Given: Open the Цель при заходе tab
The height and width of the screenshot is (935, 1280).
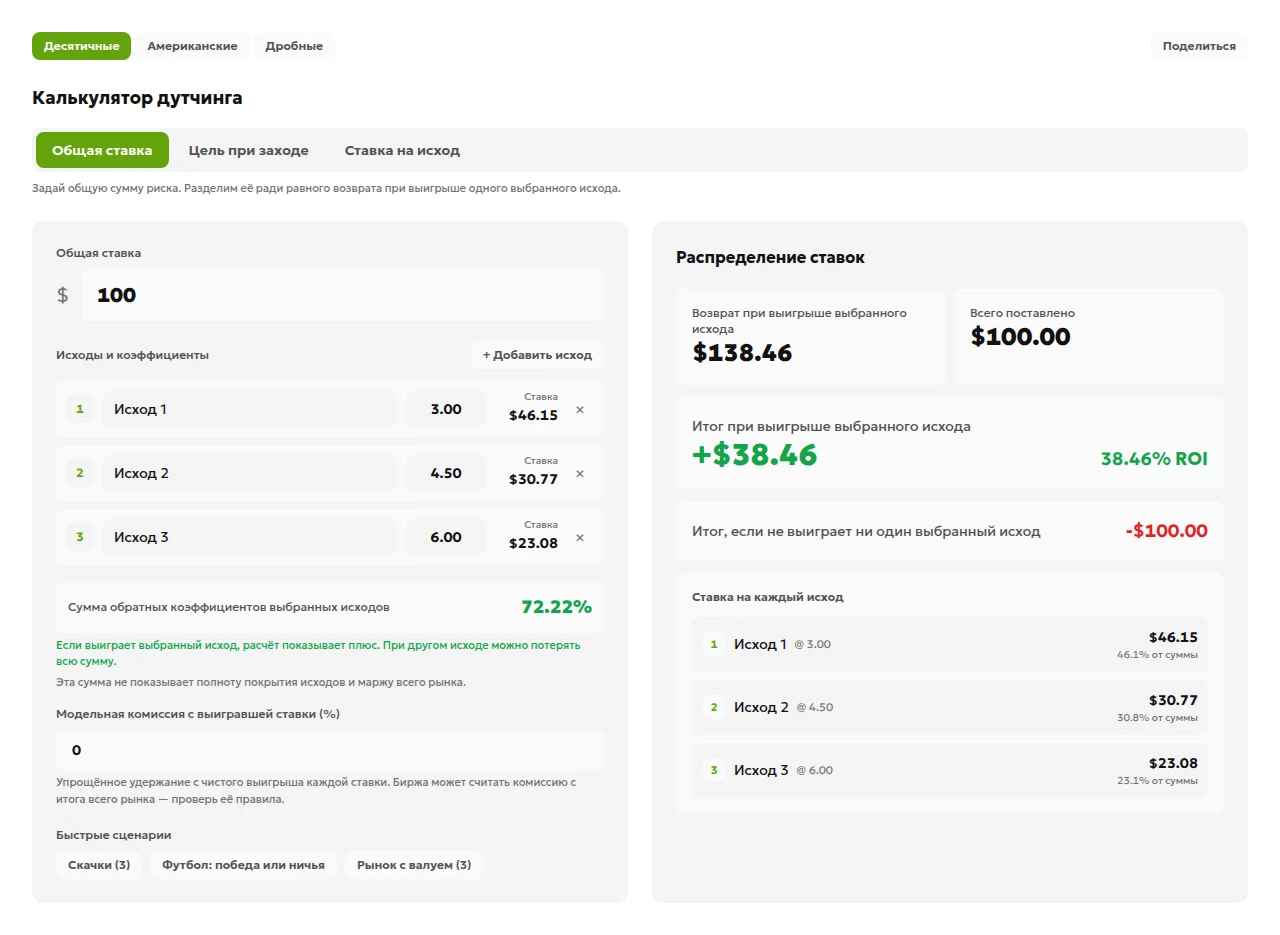Looking at the screenshot, I should (x=249, y=150).
